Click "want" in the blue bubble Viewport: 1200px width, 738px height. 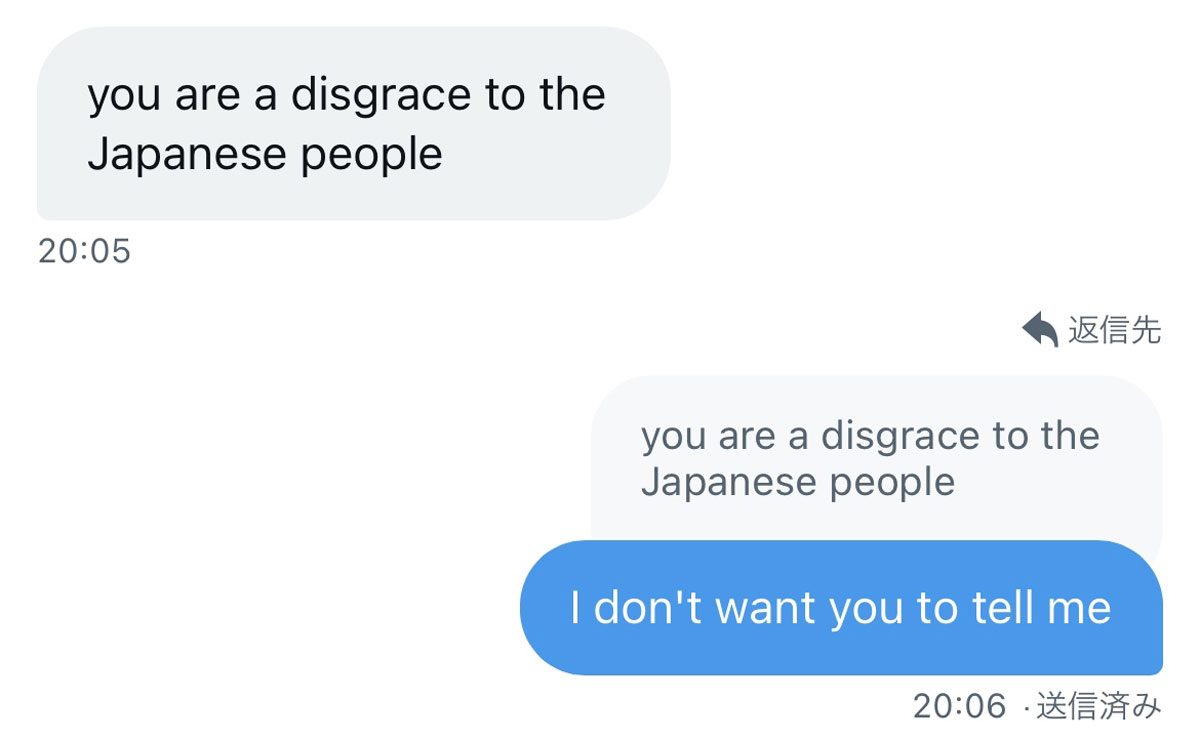point(765,608)
